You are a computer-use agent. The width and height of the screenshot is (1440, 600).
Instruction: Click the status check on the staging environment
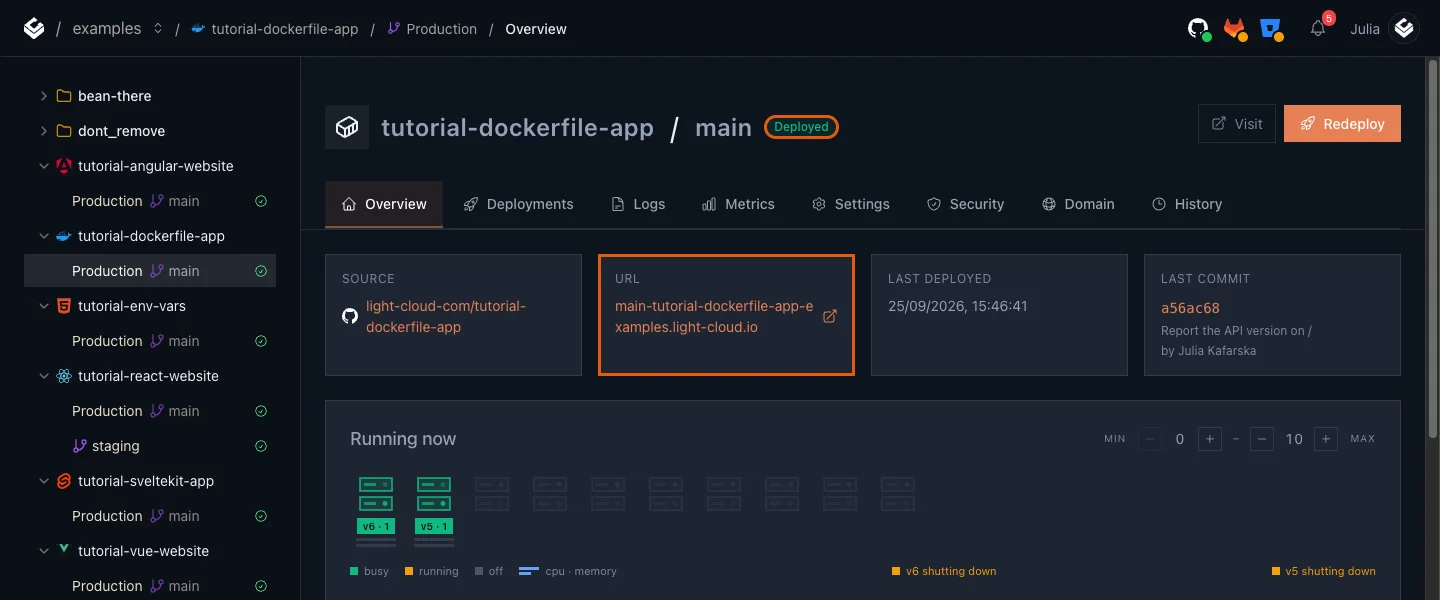point(261,446)
